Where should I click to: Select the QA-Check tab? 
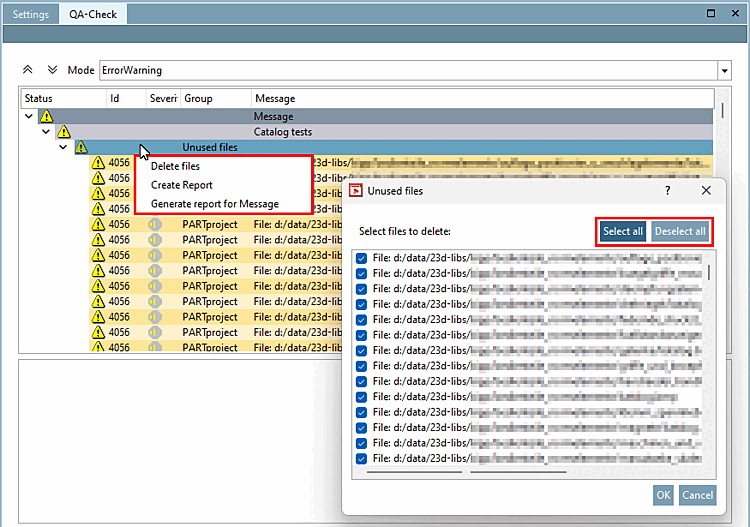(93, 14)
